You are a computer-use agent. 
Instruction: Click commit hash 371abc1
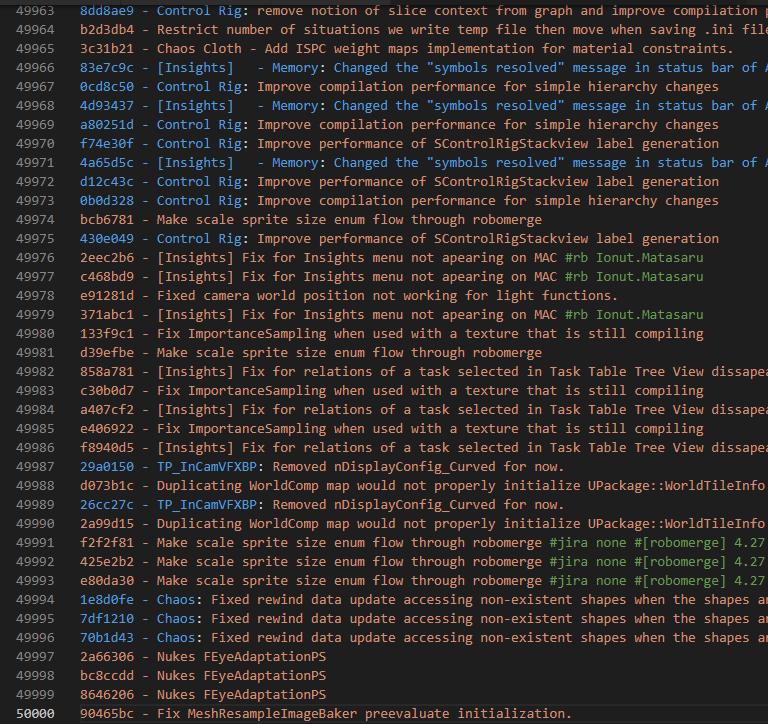(x=107, y=315)
